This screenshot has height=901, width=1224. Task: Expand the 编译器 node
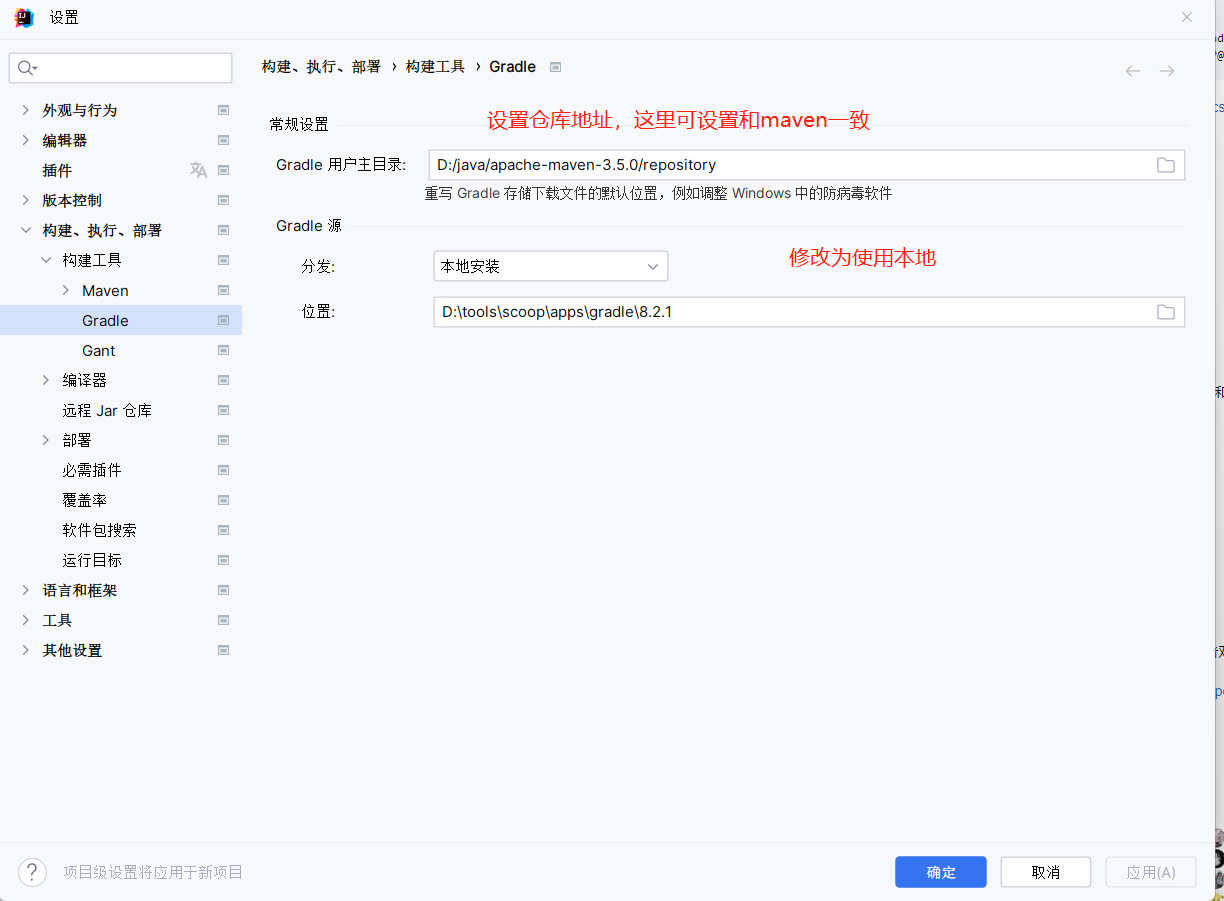46,380
